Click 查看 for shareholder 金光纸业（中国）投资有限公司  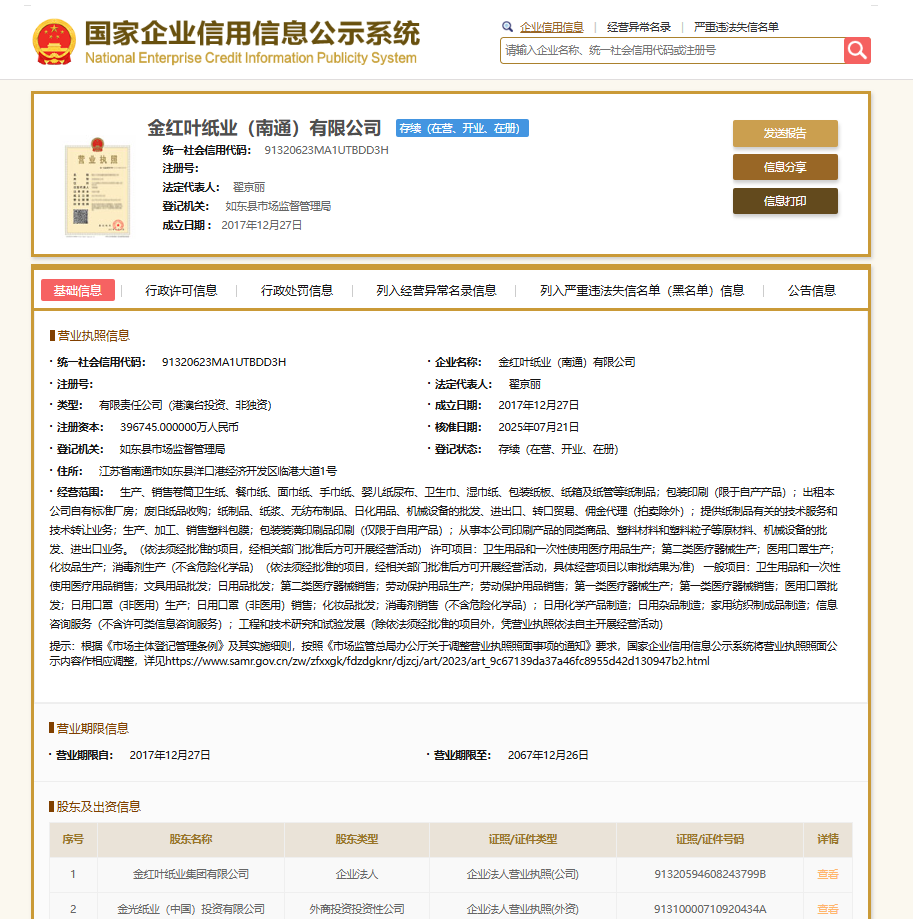827,909
